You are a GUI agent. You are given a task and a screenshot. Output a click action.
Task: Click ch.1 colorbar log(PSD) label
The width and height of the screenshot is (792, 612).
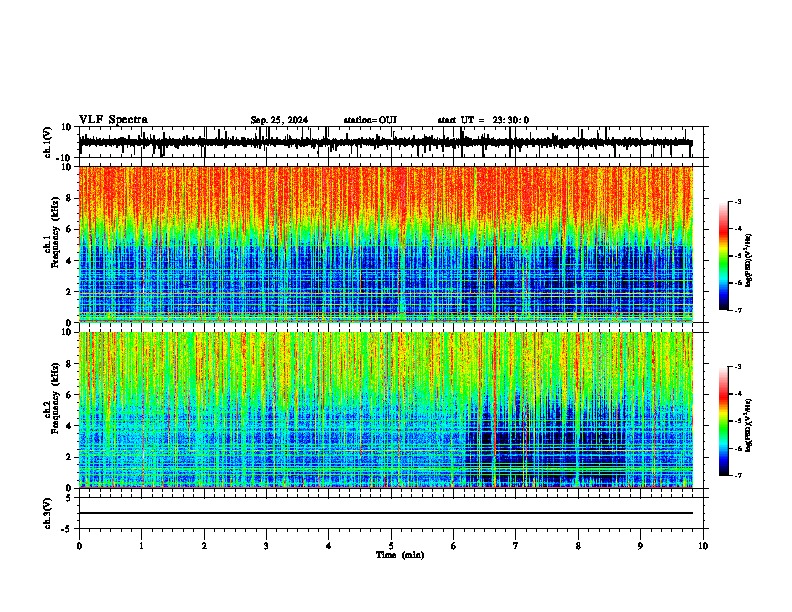tap(749, 260)
